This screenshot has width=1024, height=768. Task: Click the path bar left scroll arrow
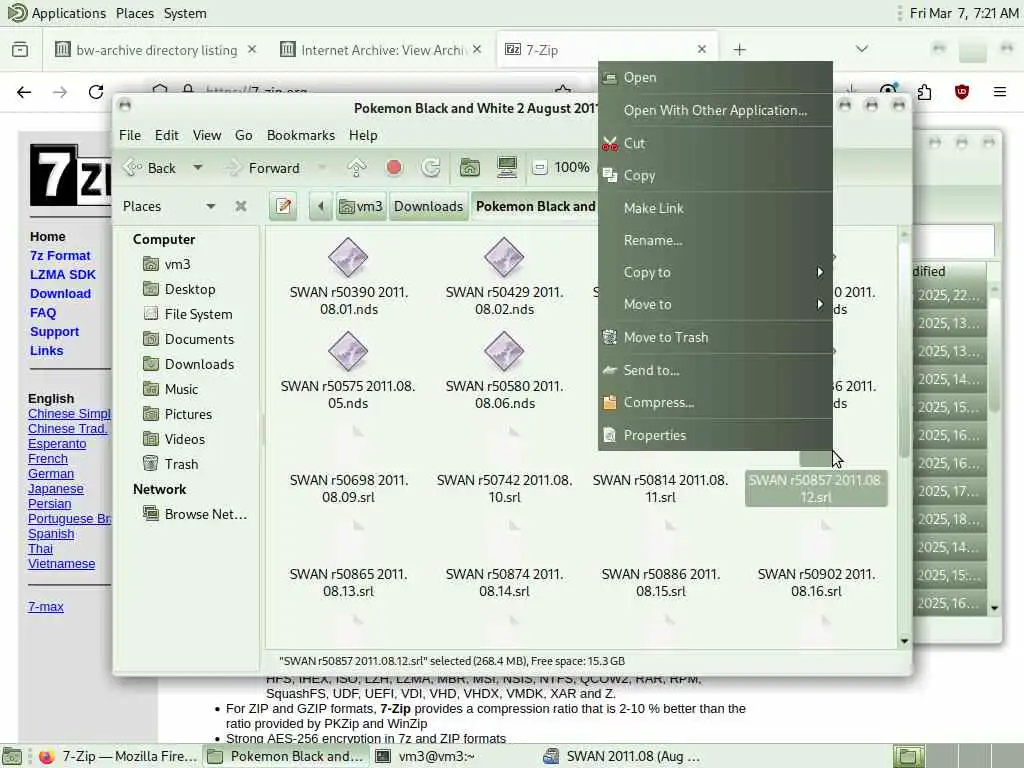click(x=321, y=206)
